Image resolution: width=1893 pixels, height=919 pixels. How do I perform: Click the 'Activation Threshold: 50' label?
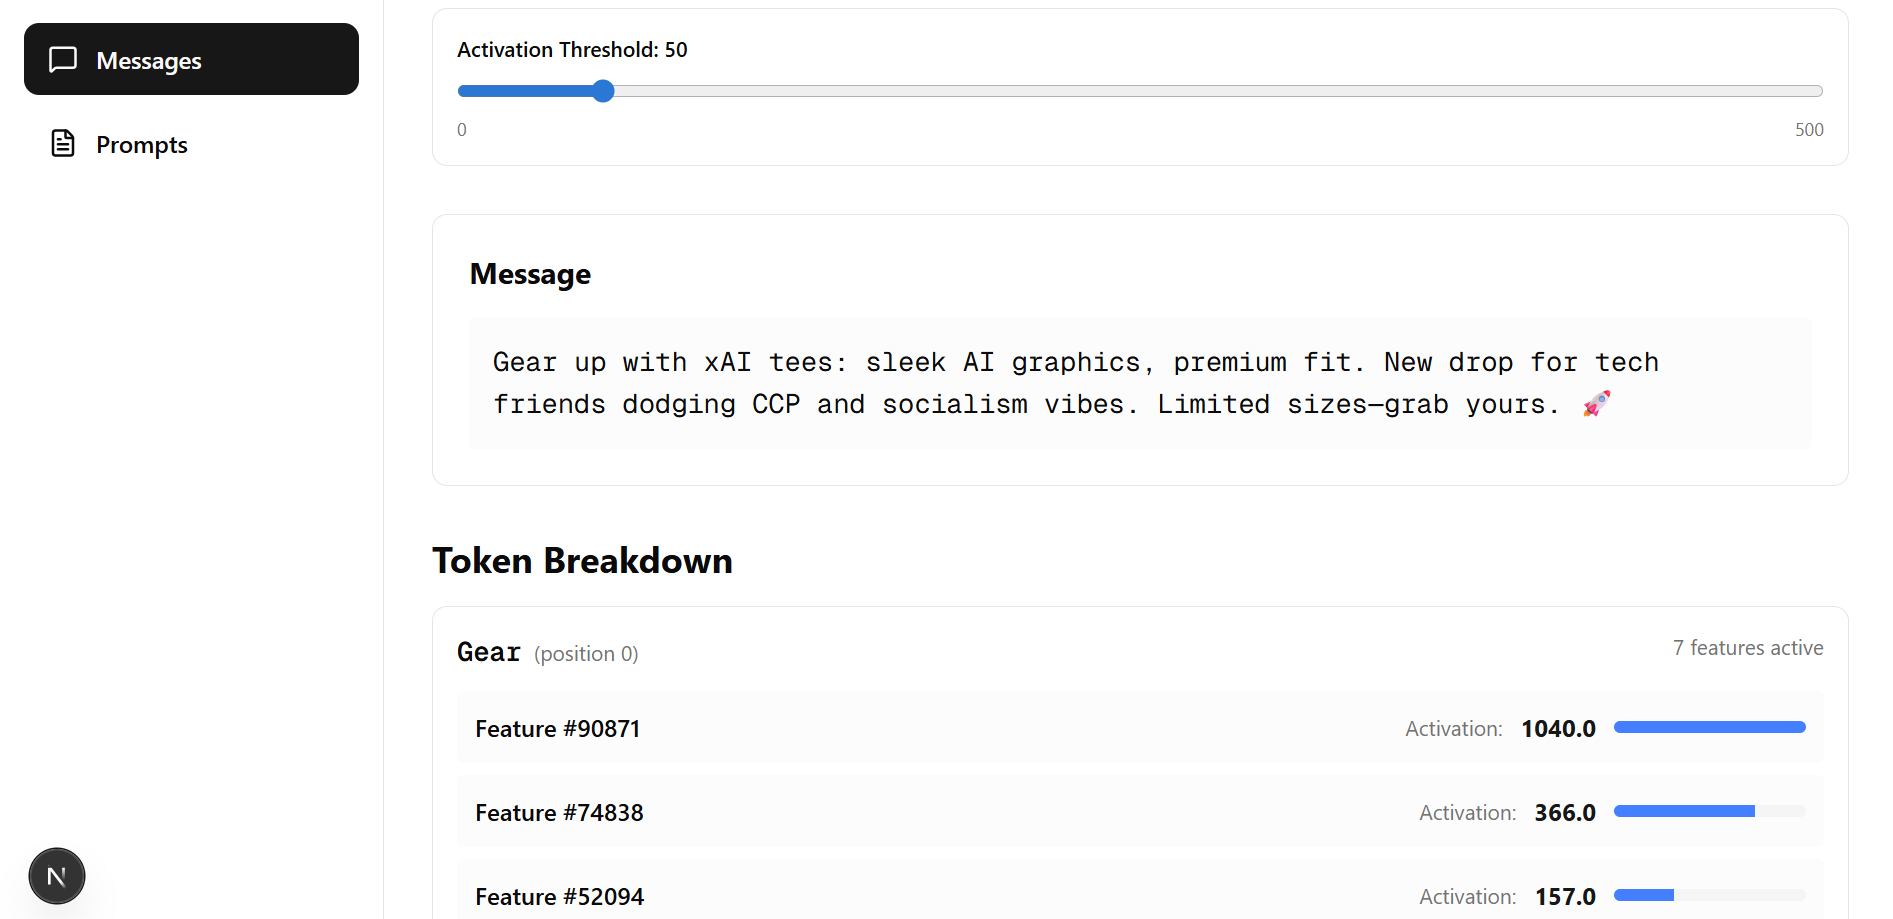point(572,50)
